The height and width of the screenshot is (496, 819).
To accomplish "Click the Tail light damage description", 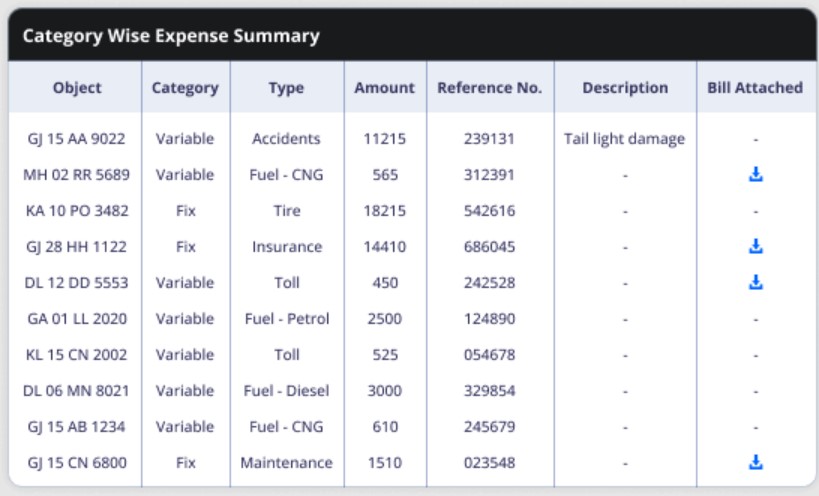I will click(625, 139).
